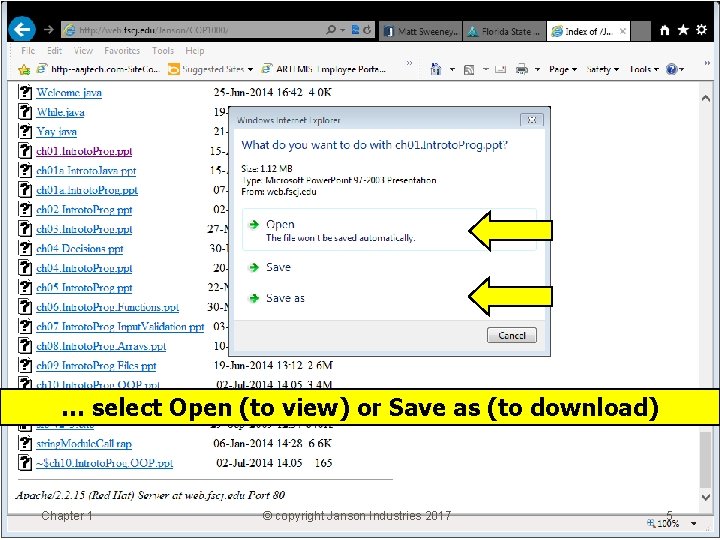Open the ch06.IntrotoProg.Functions.ppt link
Viewport: 720px width, 540px height.
pos(107,307)
